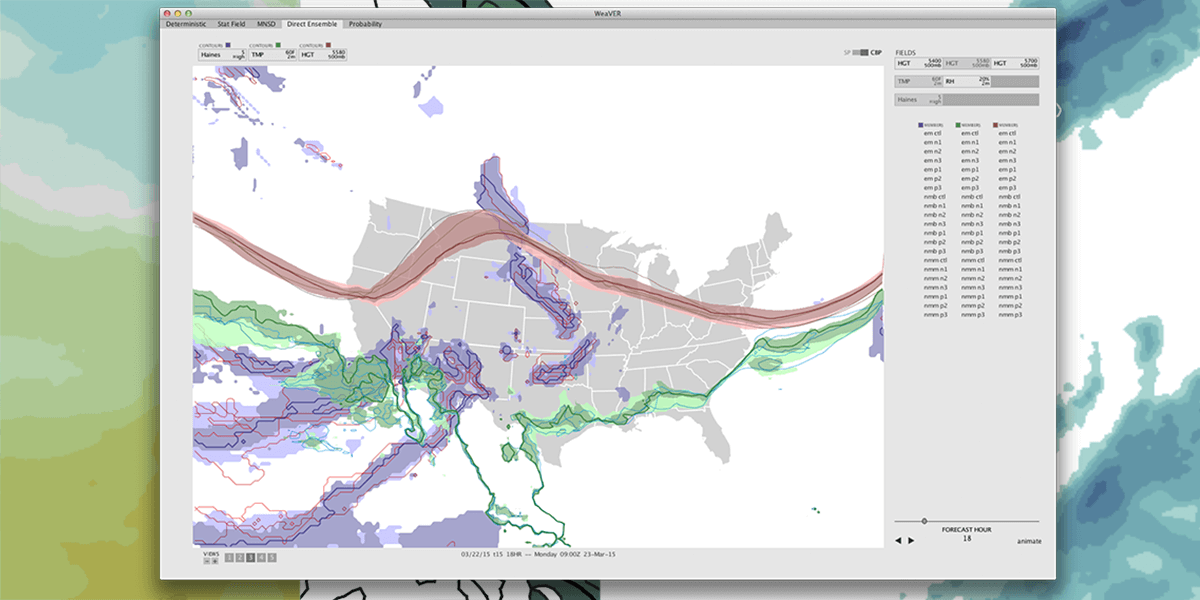Toggle member 'nmm ctl' in the green column
This screenshot has height=600, width=1200.
click(971, 260)
